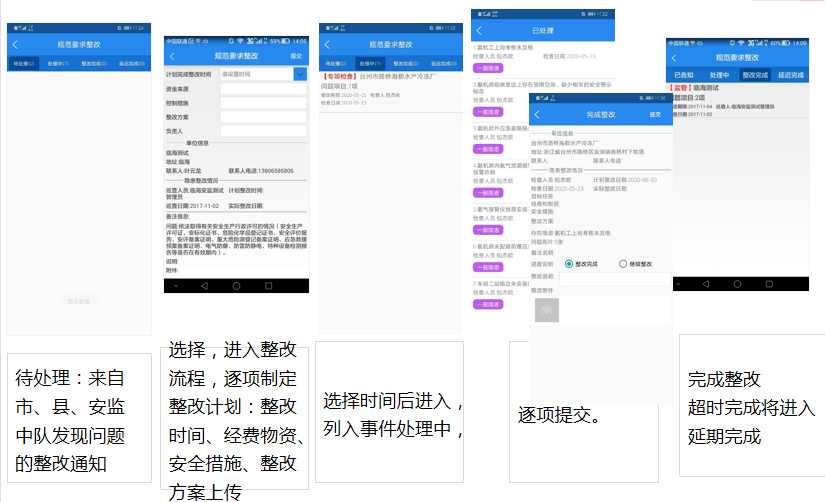The image size is (825, 502).
Task: Tap 一般隐患 tag under item 5 氨气报警仪
Action: (x=488, y=230)
